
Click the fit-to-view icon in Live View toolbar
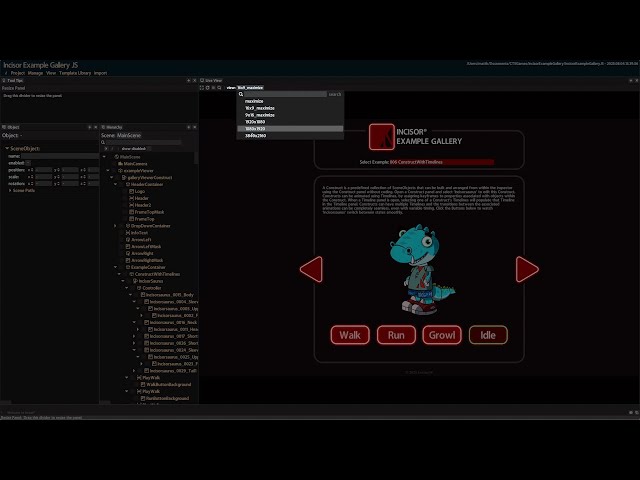coord(202,88)
